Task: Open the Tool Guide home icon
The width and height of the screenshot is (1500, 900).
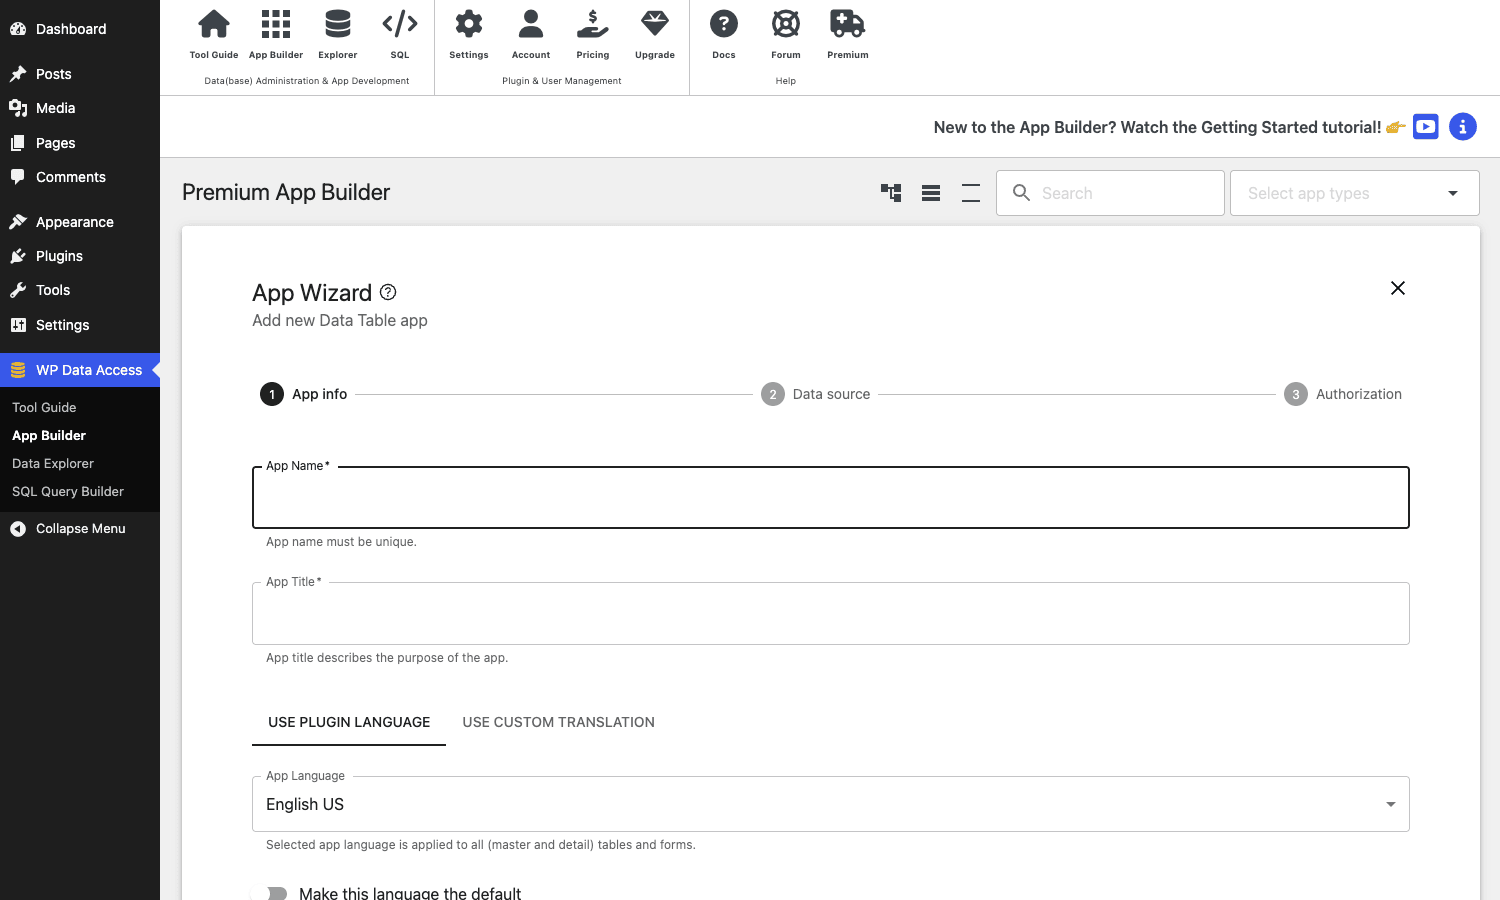Action: (x=214, y=24)
